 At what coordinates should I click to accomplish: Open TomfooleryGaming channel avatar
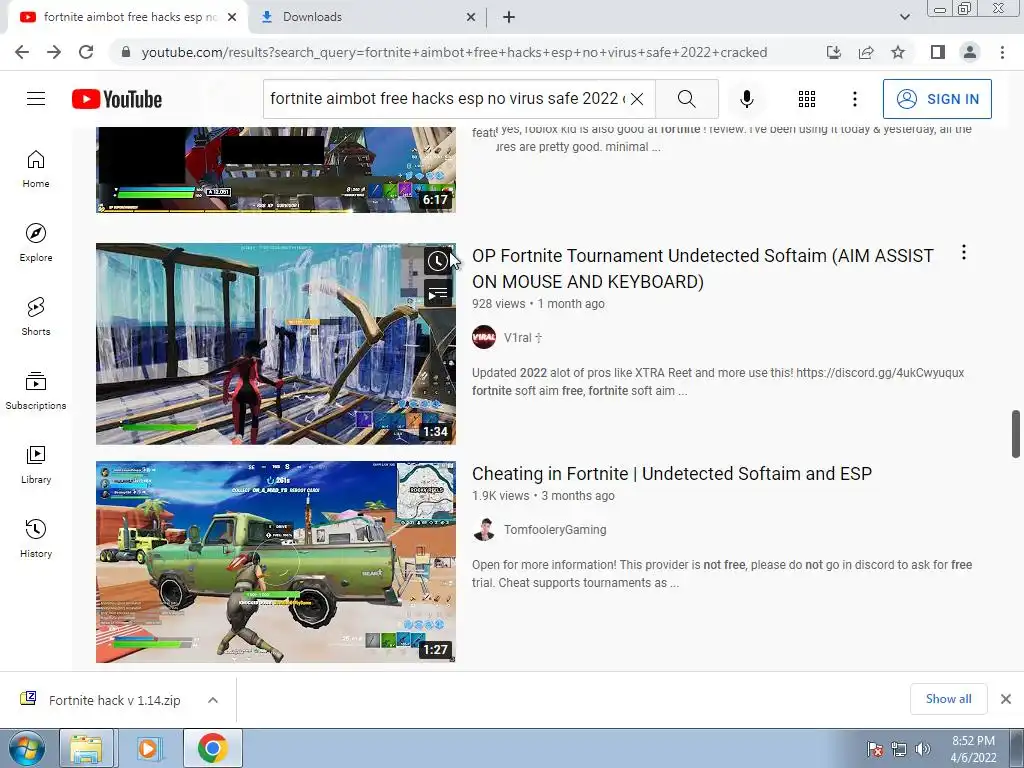tap(484, 530)
